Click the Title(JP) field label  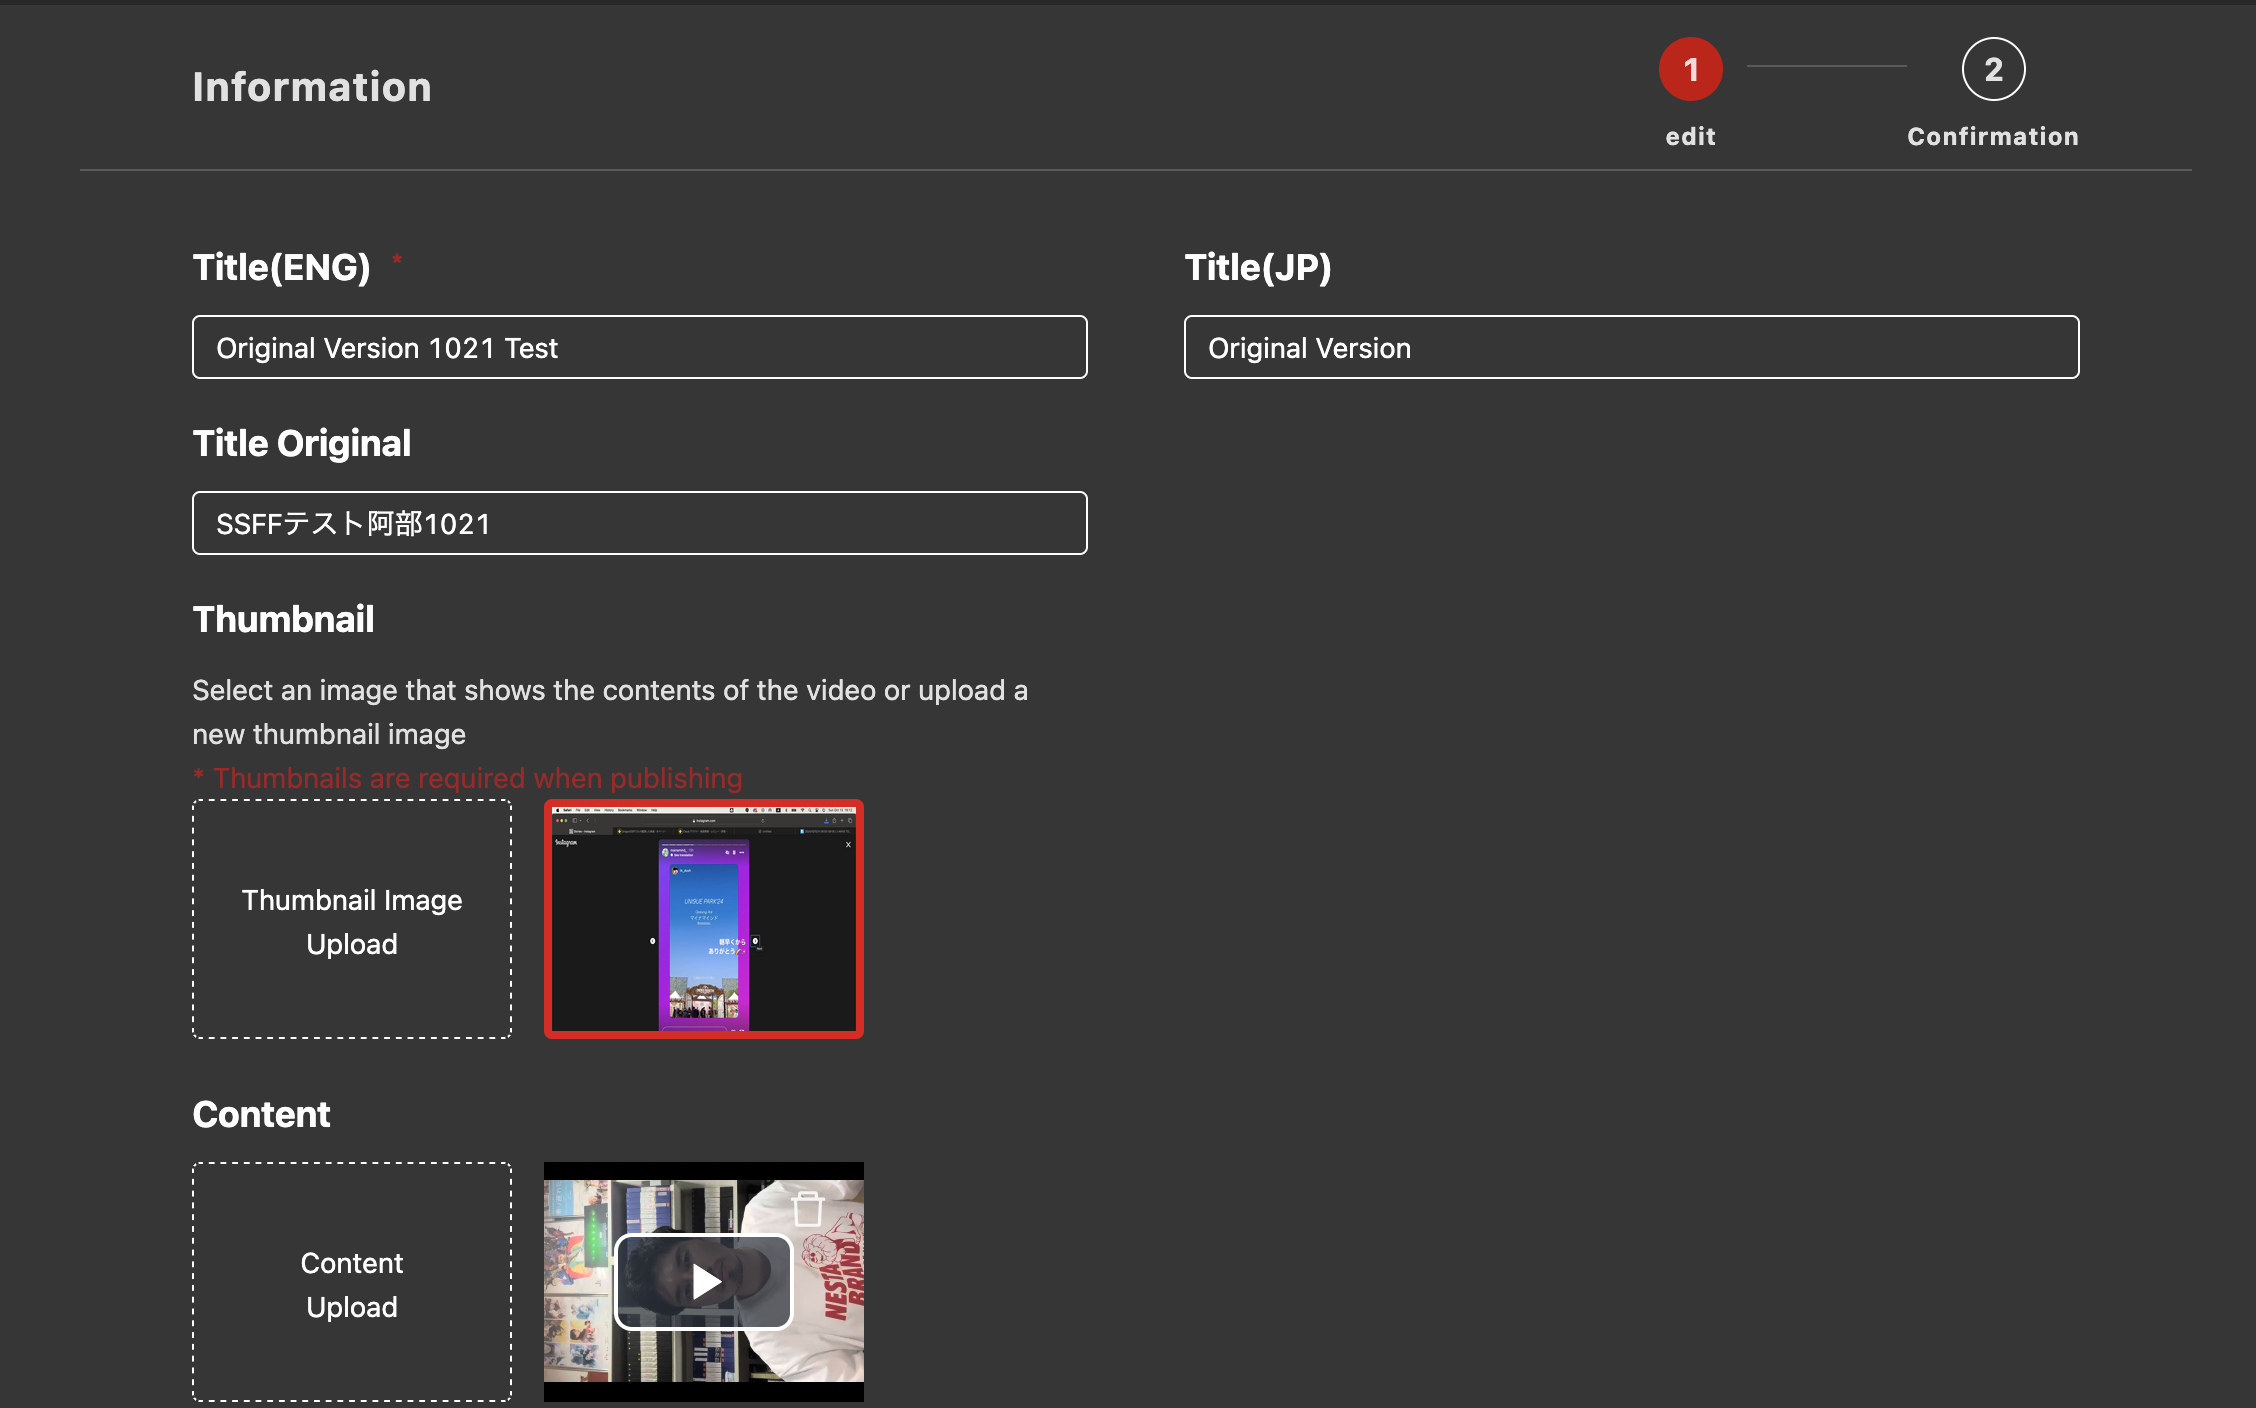tap(1257, 267)
